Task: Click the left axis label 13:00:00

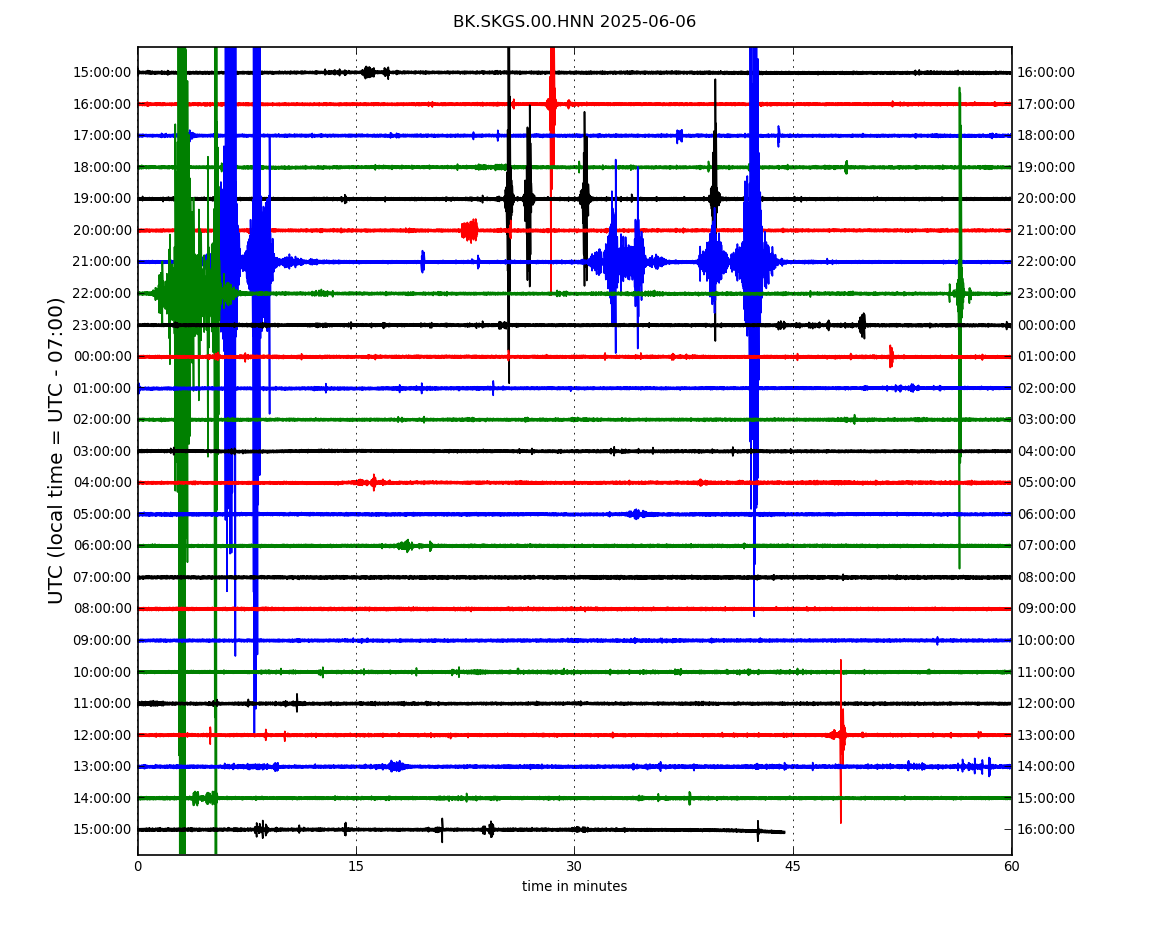Action: click(x=102, y=767)
